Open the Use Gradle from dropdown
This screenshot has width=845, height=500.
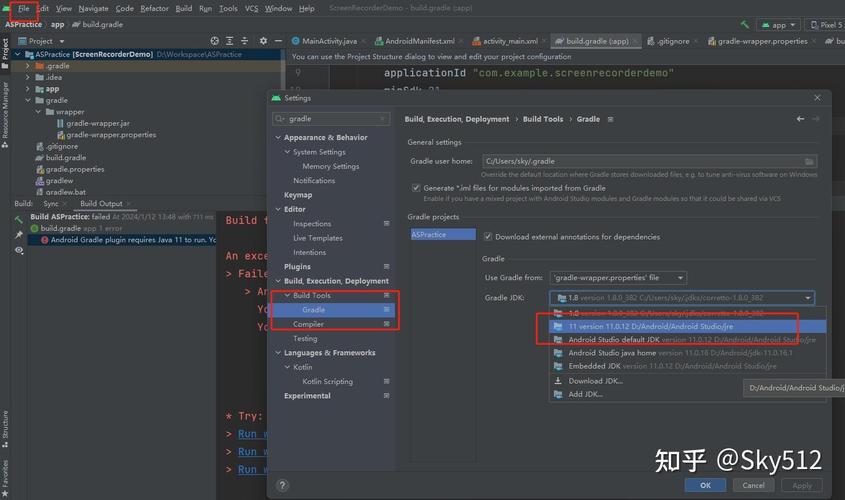[618, 278]
